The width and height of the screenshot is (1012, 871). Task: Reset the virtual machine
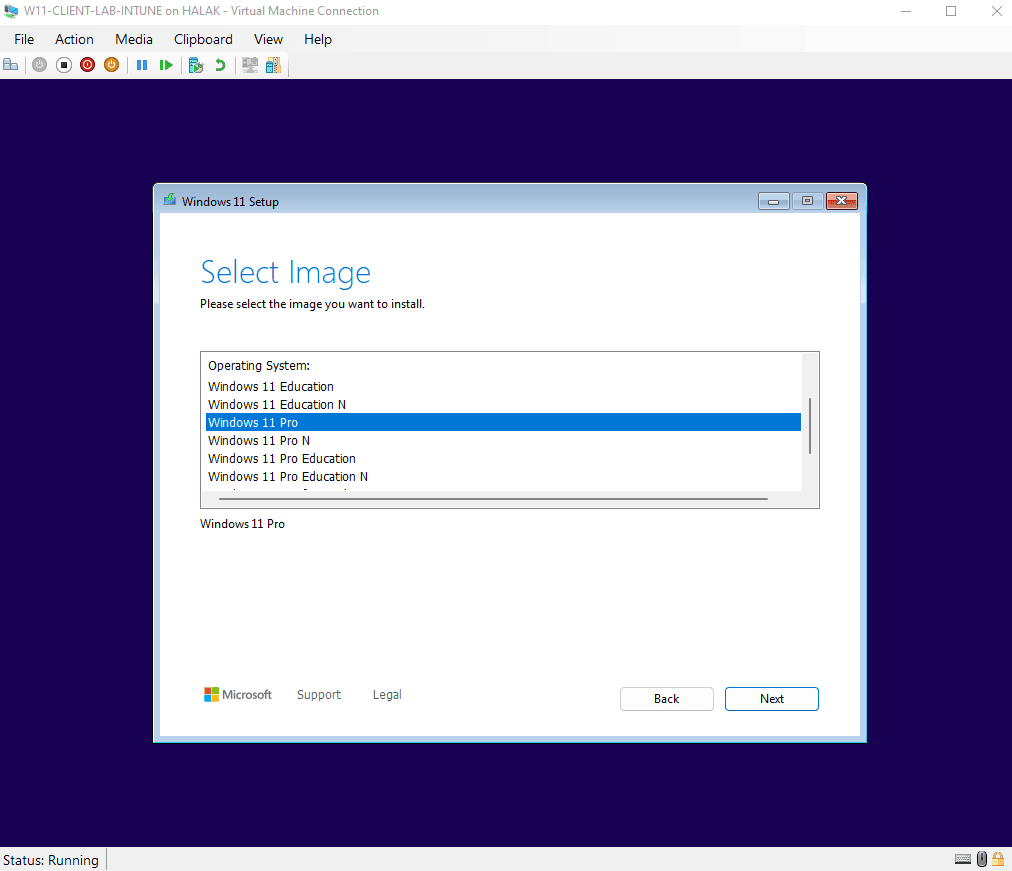tap(166, 64)
